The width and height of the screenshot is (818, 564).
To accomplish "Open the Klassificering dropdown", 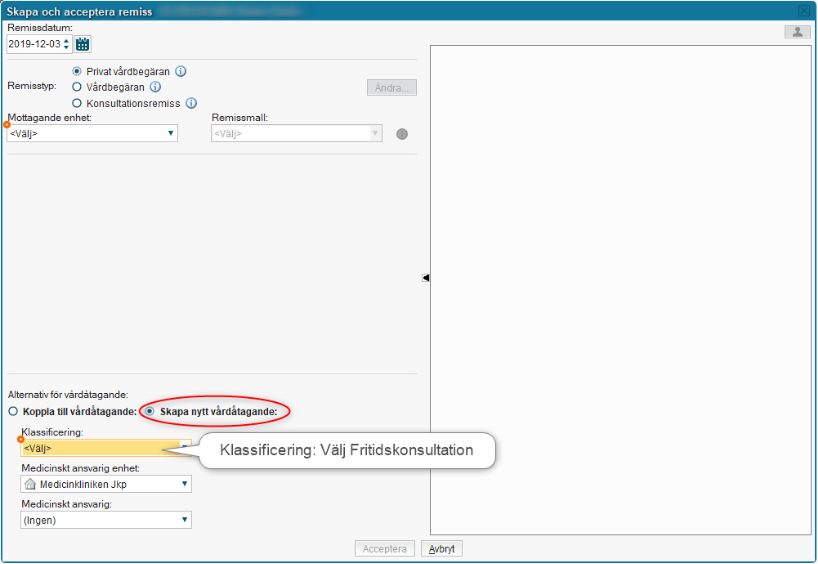I will coord(105,448).
